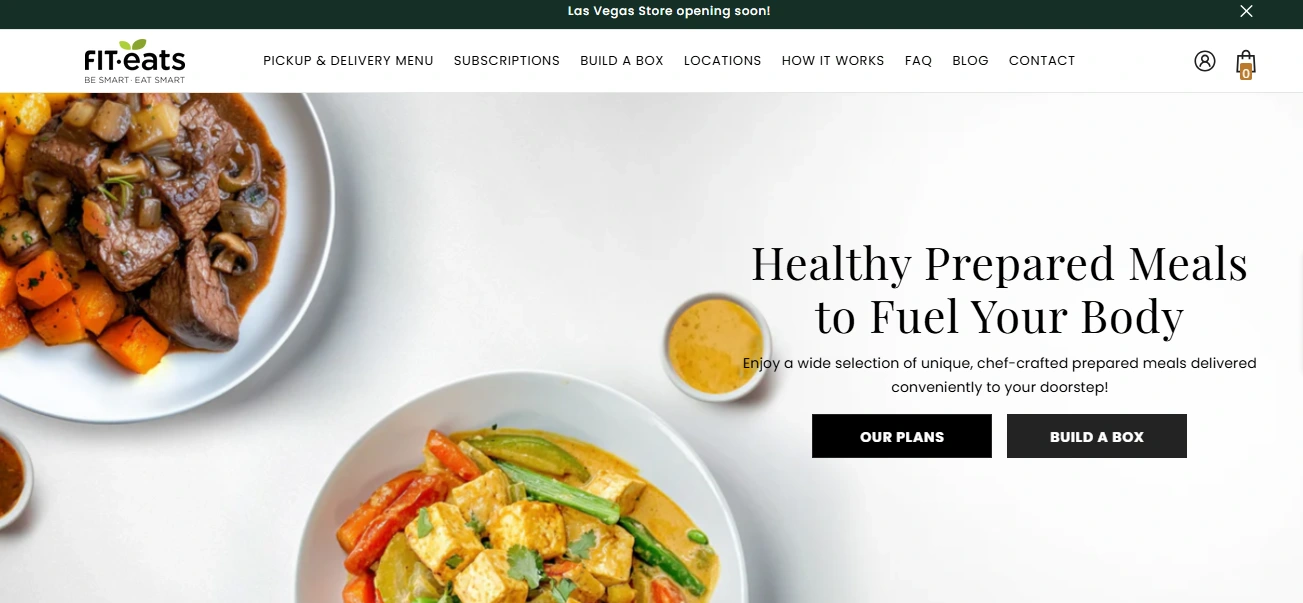The width and height of the screenshot is (1303, 603).
Task: Click the Healthy Prepared Meals headline
Action: (x=999, y=290)
